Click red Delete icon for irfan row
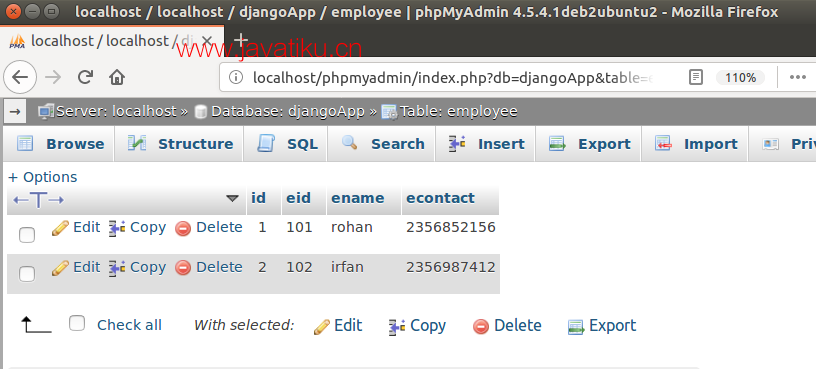The height and width of the screenshot is (369, 816). 183,268
